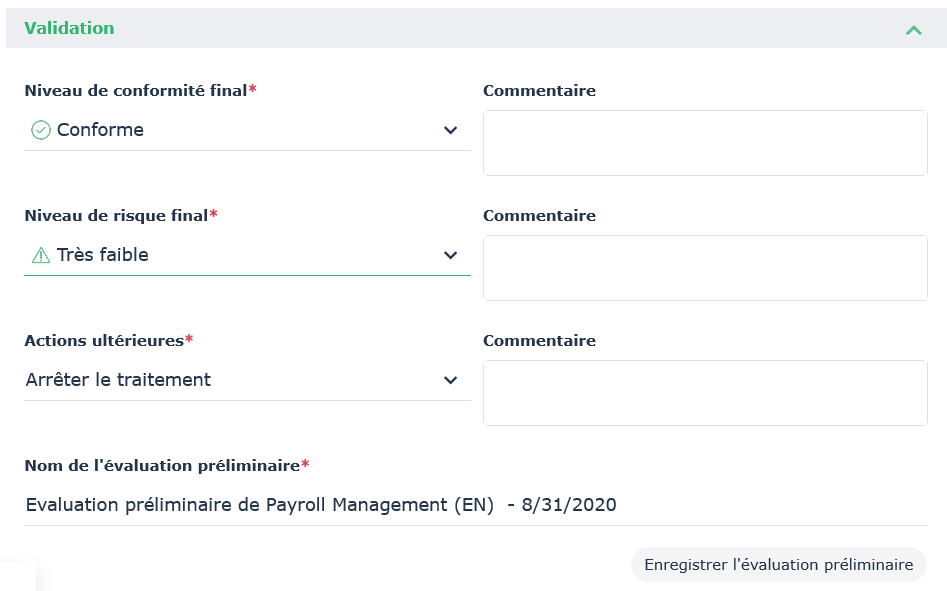Collapse the Validation section chevron
The height and width of the screenshot is (591, 947).
[913, 30]
